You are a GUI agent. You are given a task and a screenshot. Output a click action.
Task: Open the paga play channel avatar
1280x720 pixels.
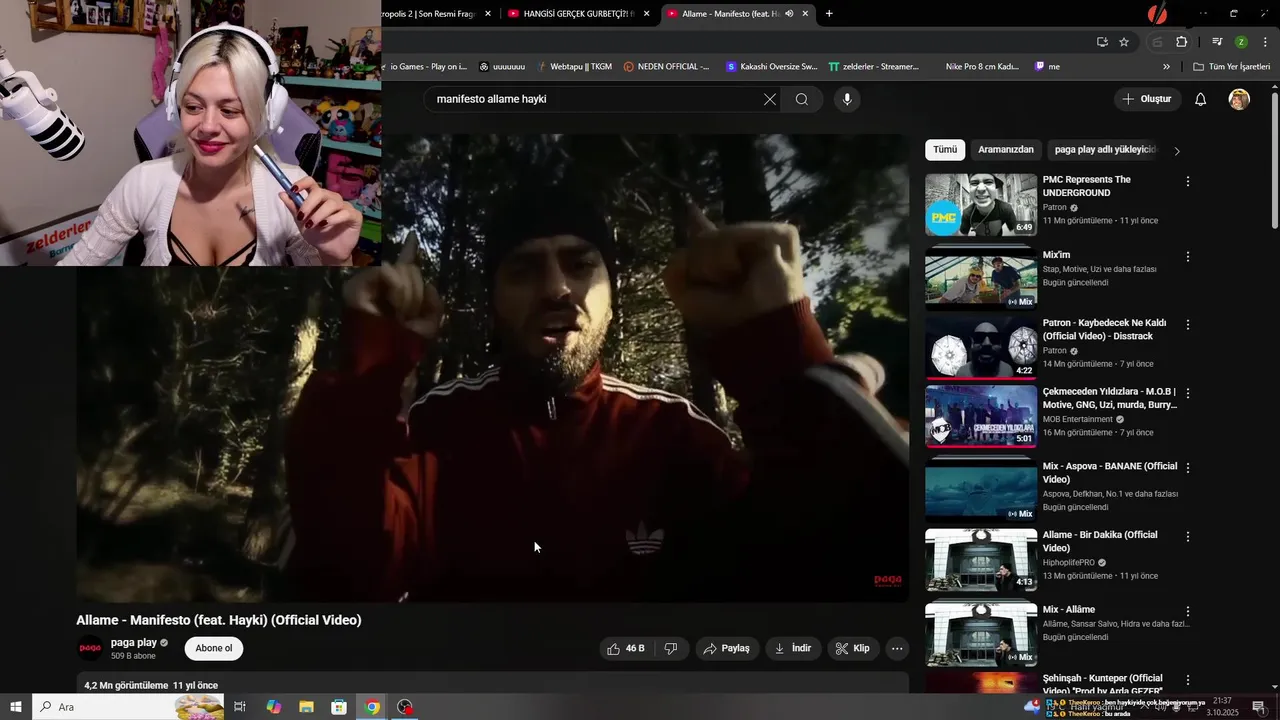tap(90, 648)
